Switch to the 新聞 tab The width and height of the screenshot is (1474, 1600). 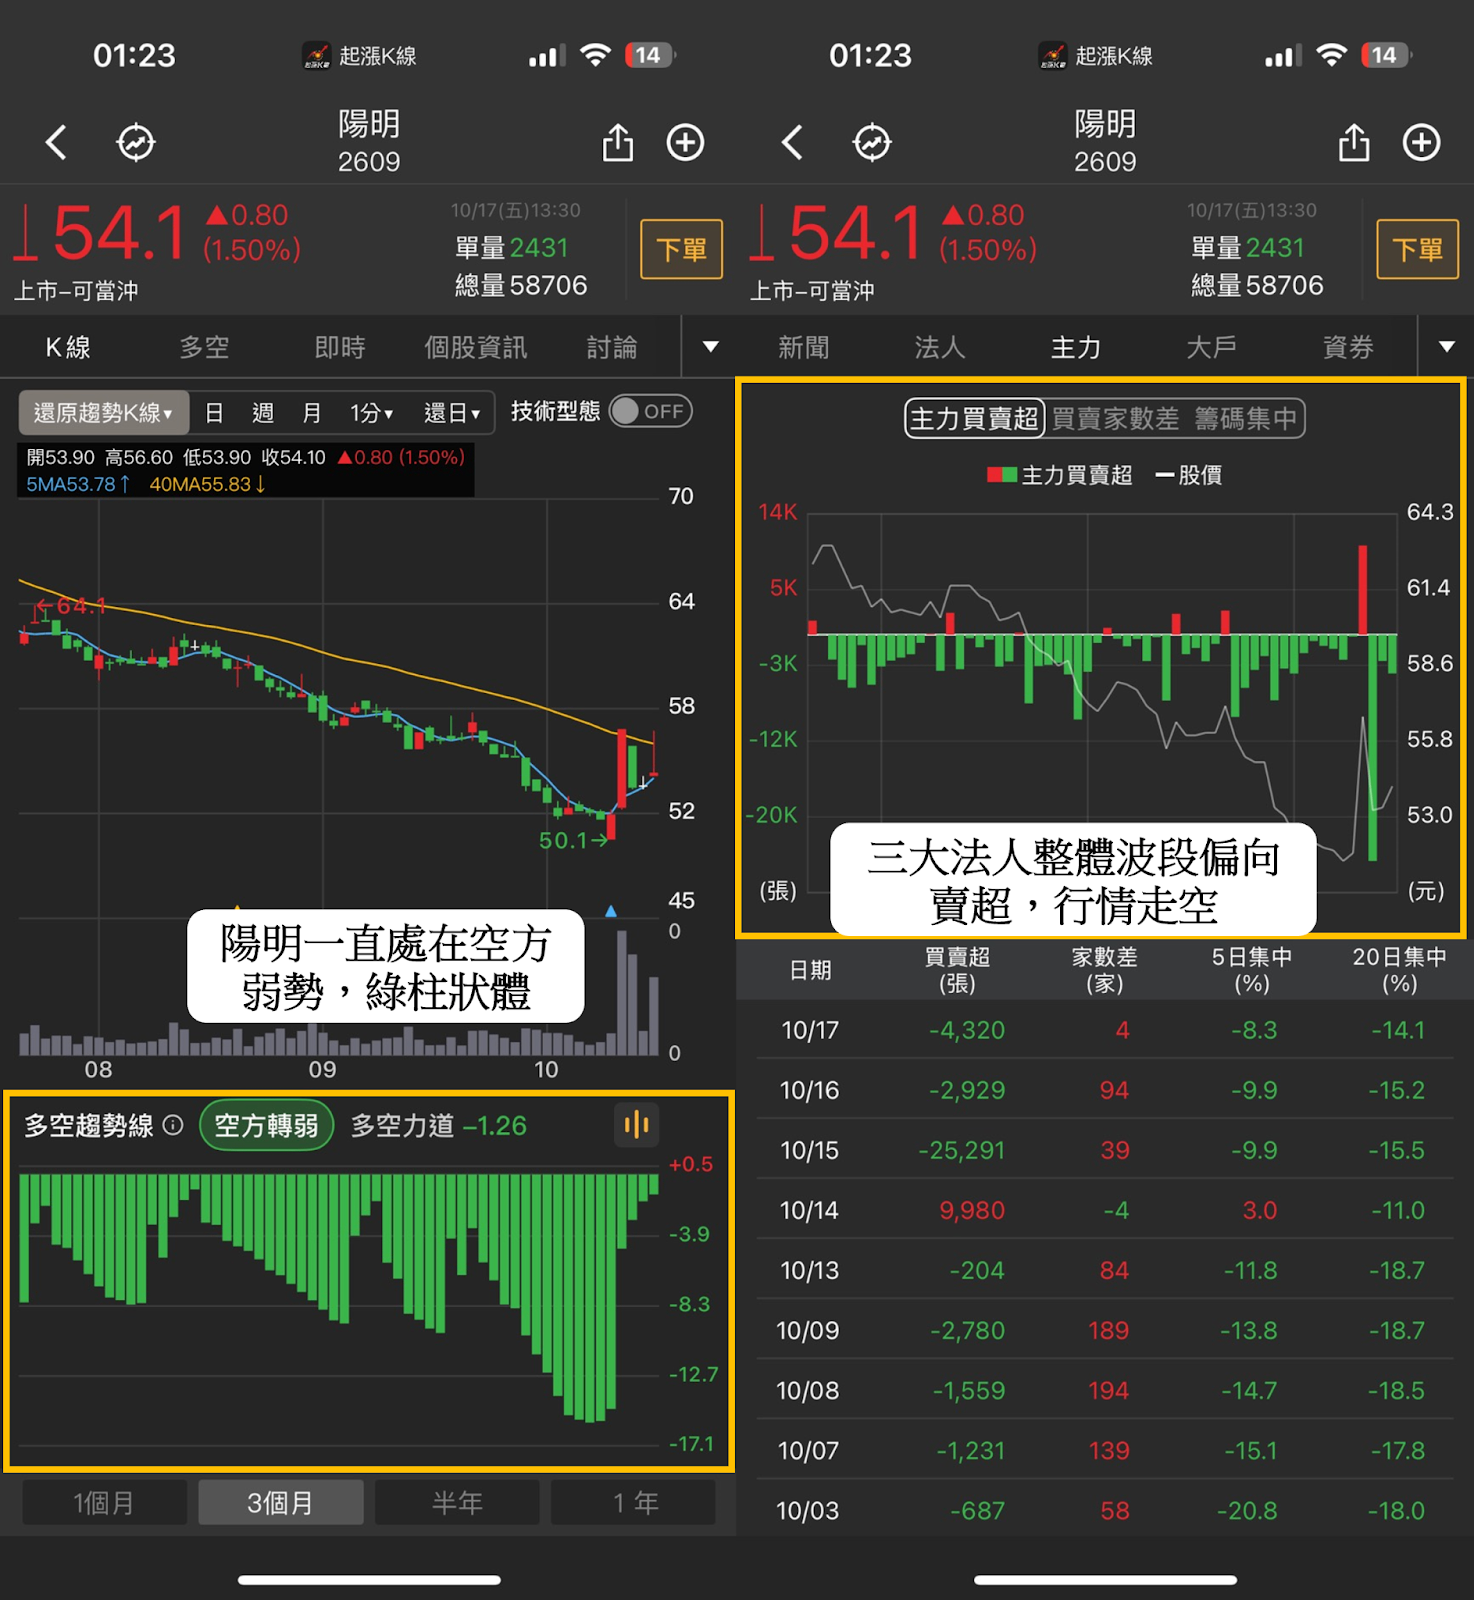(x=804, y=347)
